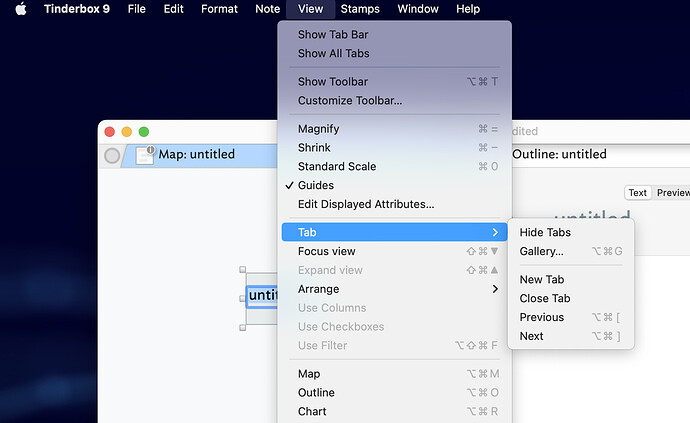Click bottom-left resize handle of note

(x=242, y=327)
